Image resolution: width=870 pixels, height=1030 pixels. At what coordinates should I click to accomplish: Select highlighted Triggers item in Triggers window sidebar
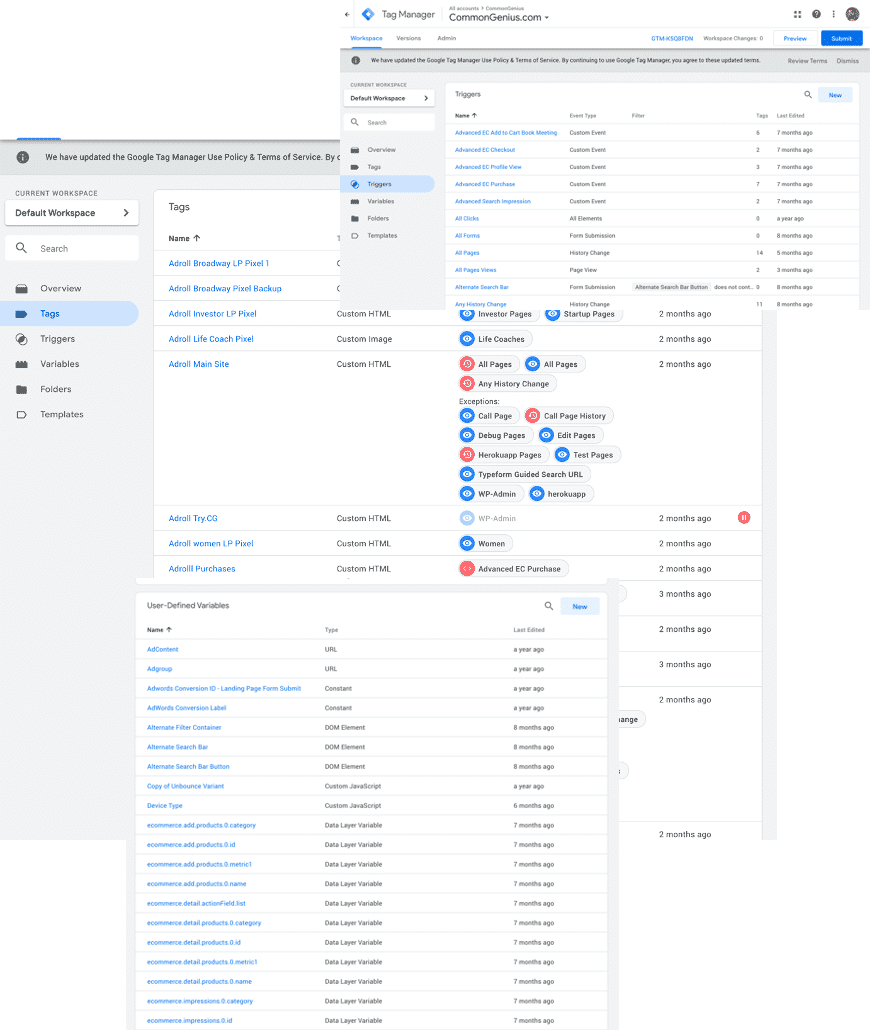tap(389, 184)
